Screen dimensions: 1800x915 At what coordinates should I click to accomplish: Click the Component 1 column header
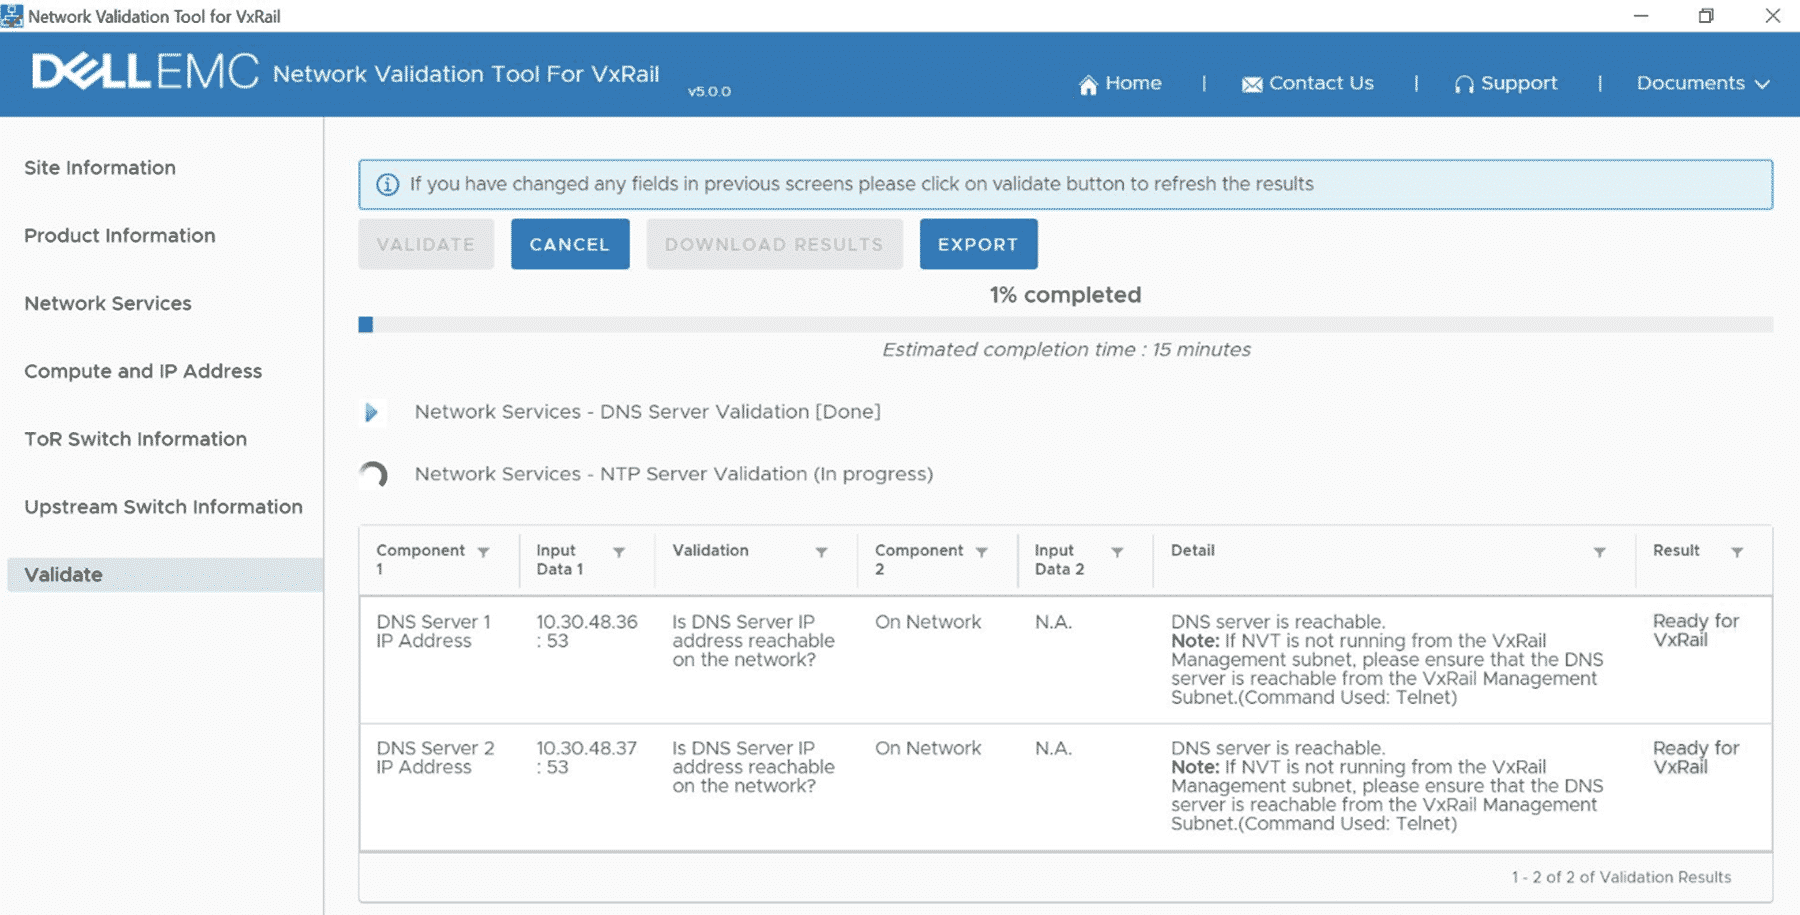[420, 560]
